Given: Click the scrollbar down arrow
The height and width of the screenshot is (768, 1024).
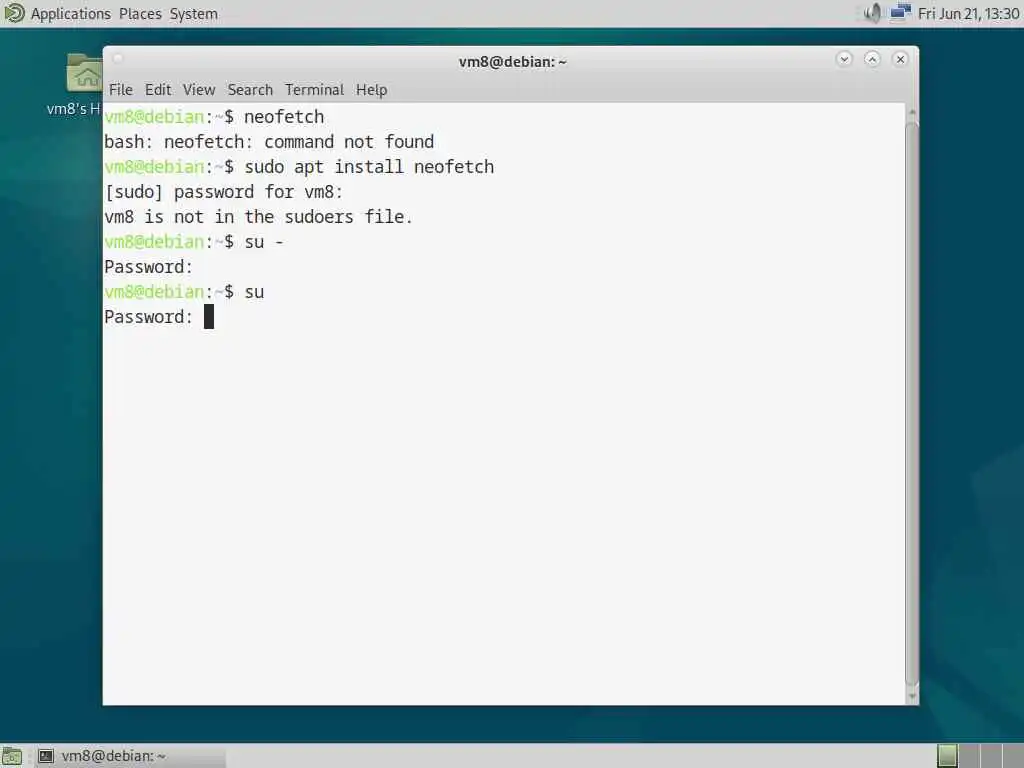Looking at the screenshot, I should (912, 696).
